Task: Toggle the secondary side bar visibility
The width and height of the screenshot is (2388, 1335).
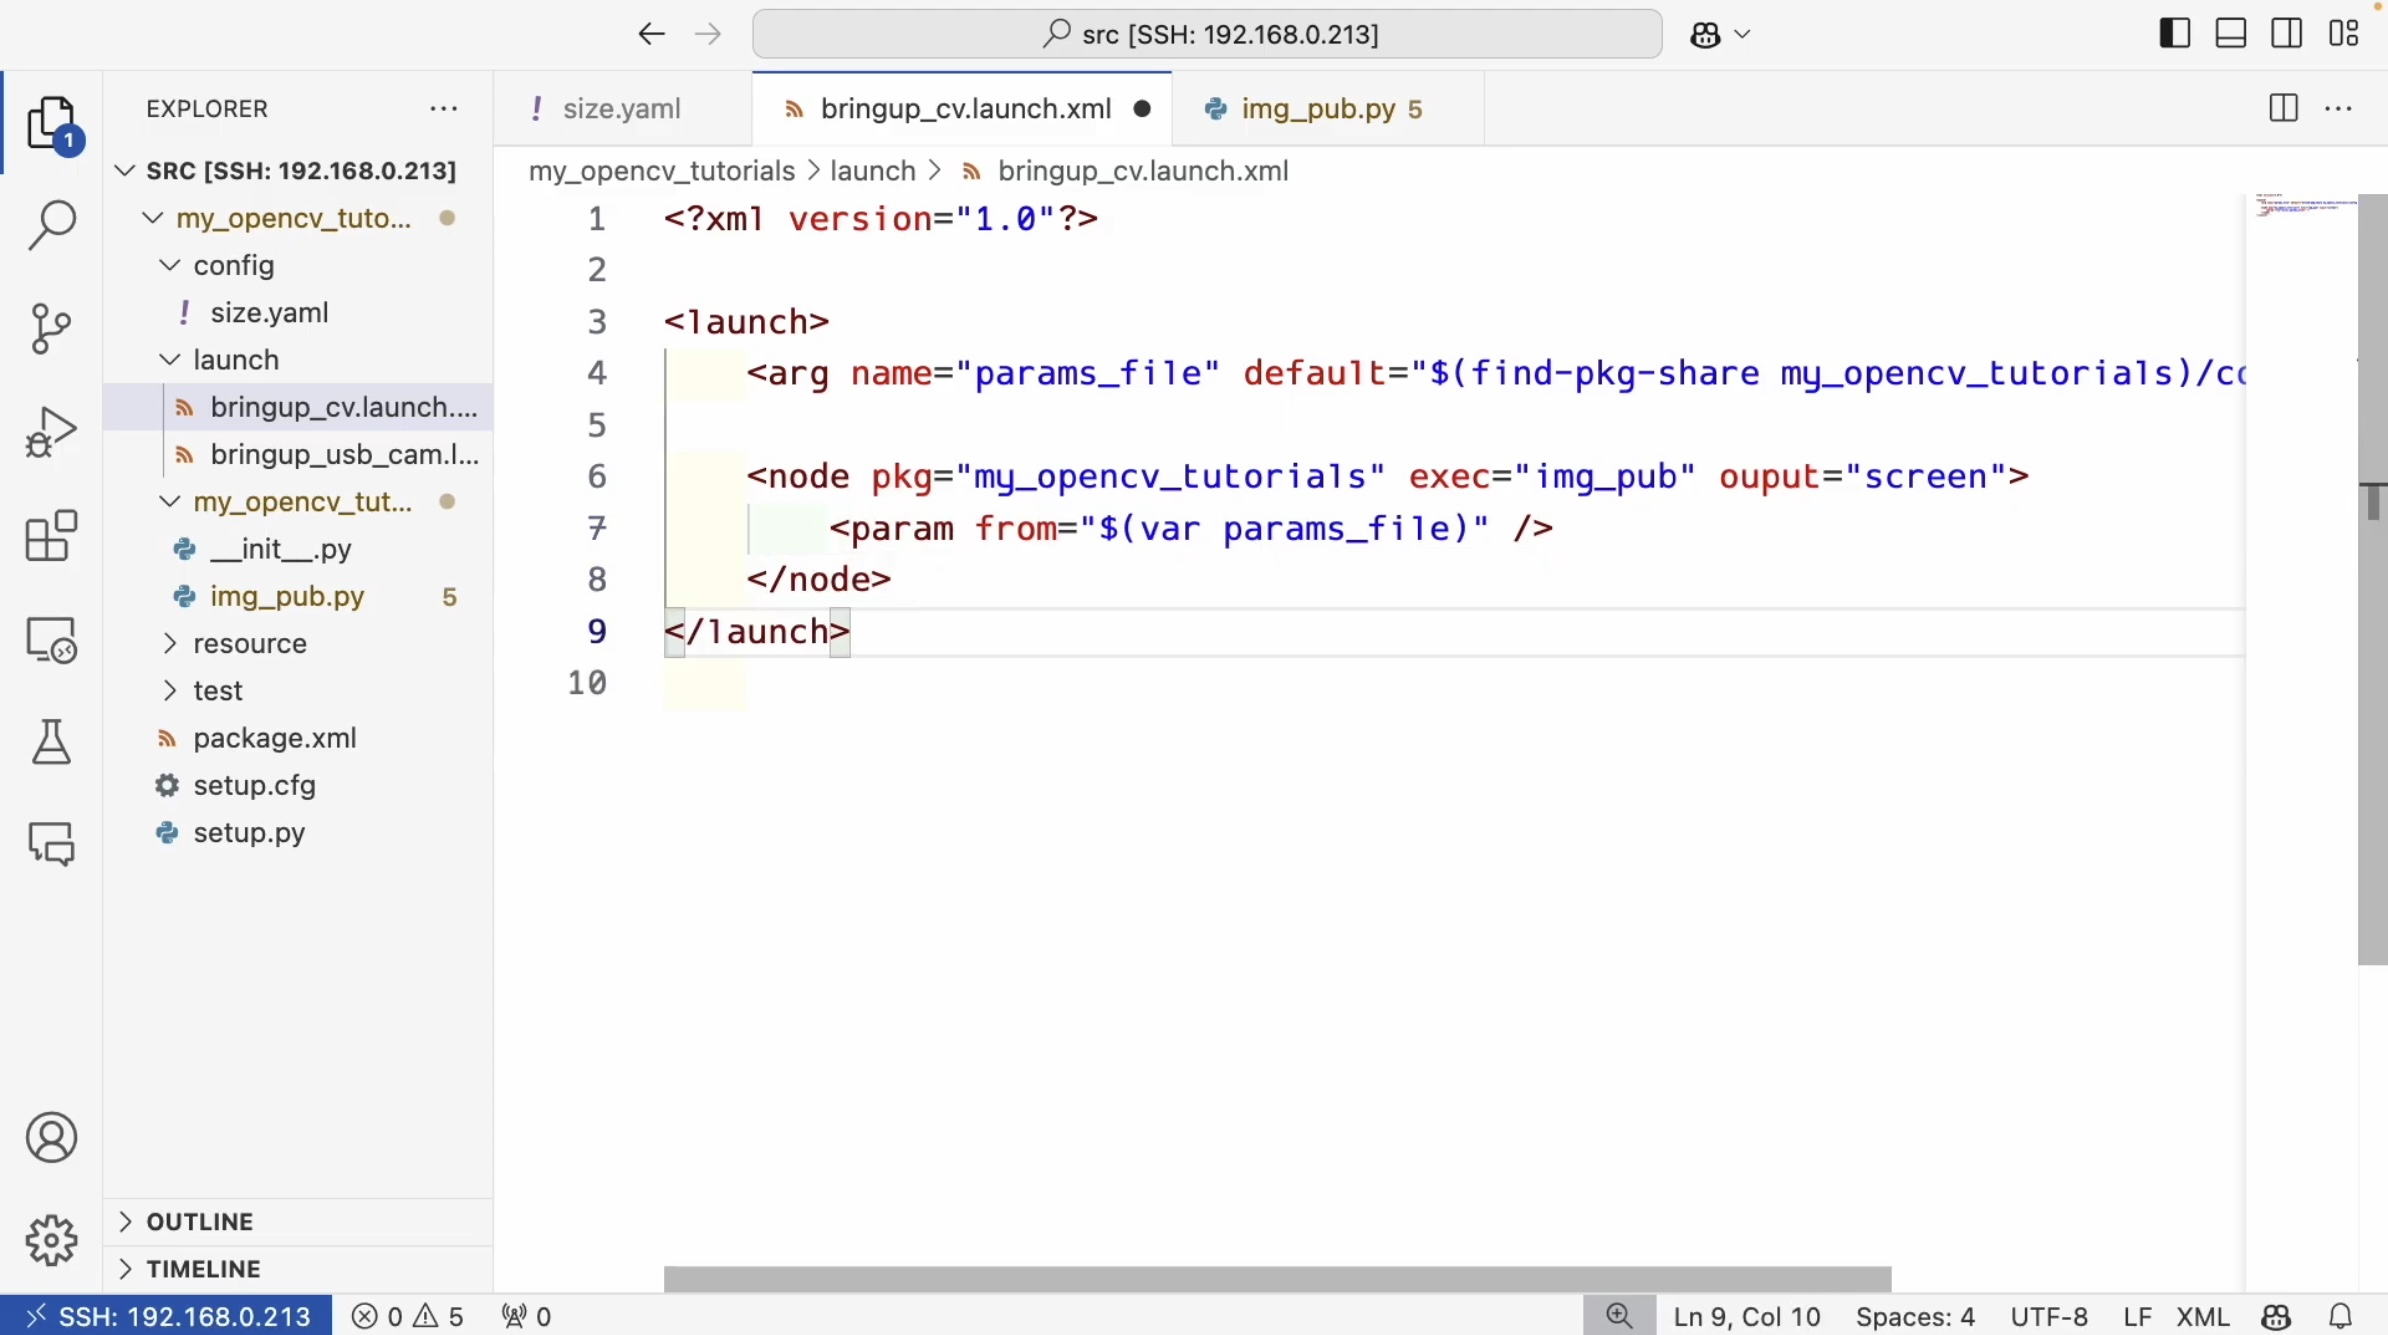Action: click(2287, 34)
